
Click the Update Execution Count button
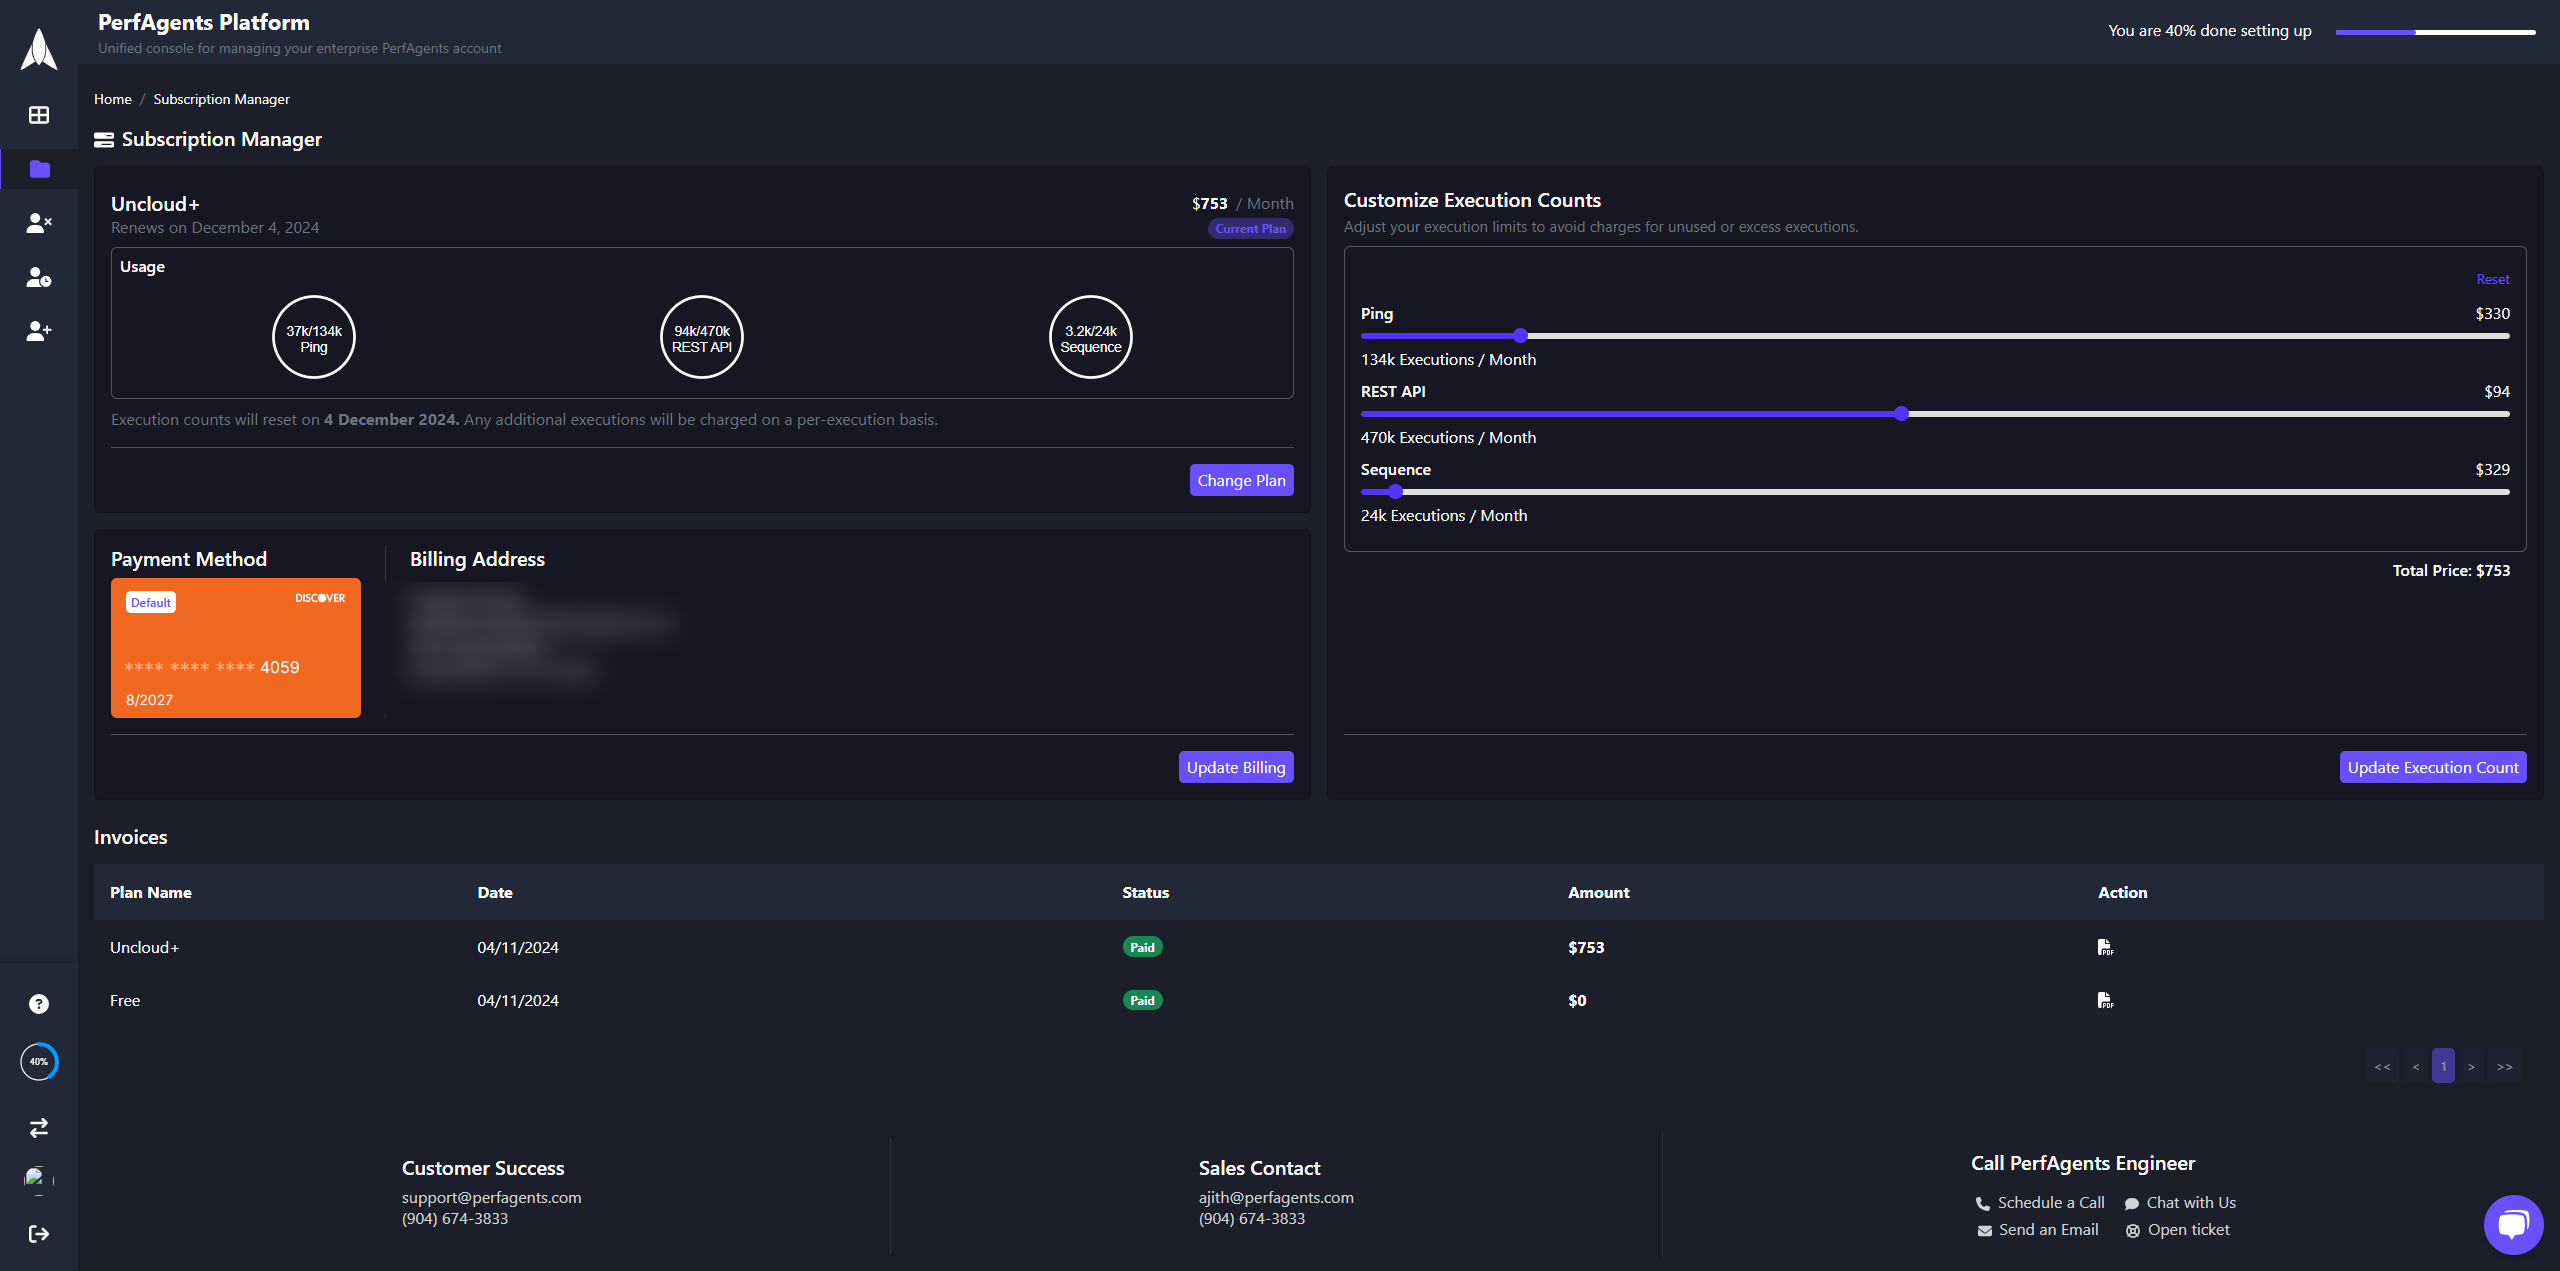click(x=2433, y=767)
